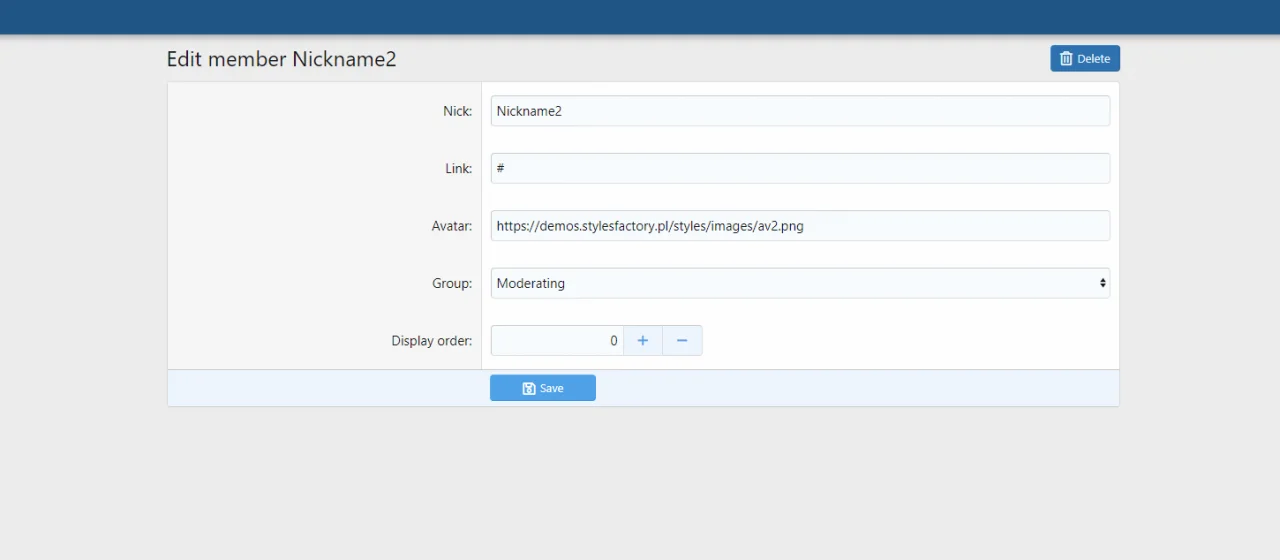Click the "Display order:" label
Viewport: 1280px width, 560px height.
click(x=431, y=341)
